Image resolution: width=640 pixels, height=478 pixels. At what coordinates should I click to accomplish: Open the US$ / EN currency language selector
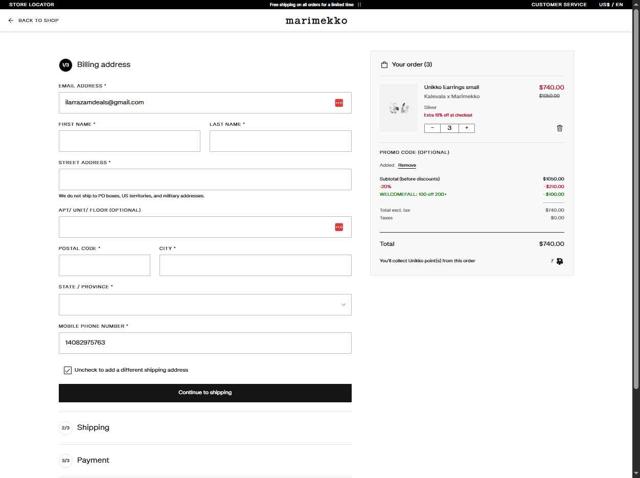(x=611, y=4)
